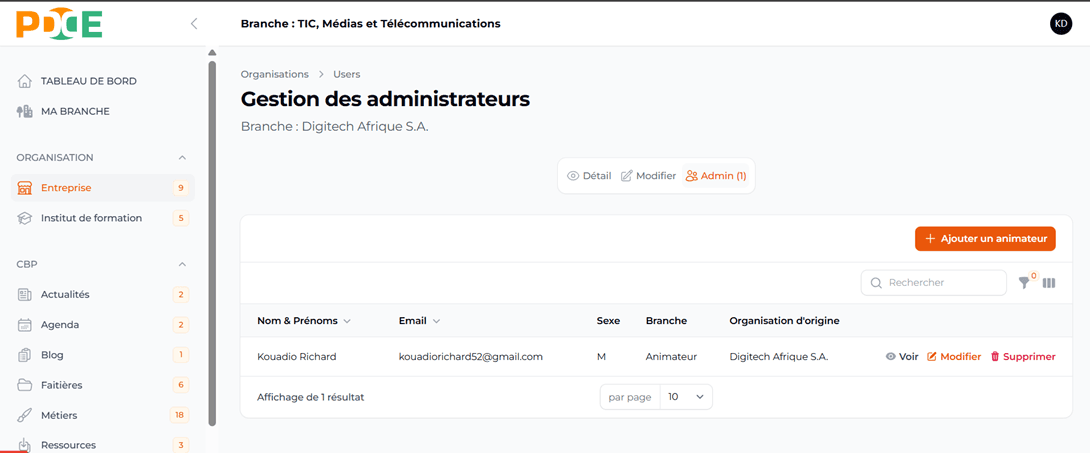The image size is (1090, 453).
Task: Open MA BRANCHE in sidebar
Action: point(75,111)
